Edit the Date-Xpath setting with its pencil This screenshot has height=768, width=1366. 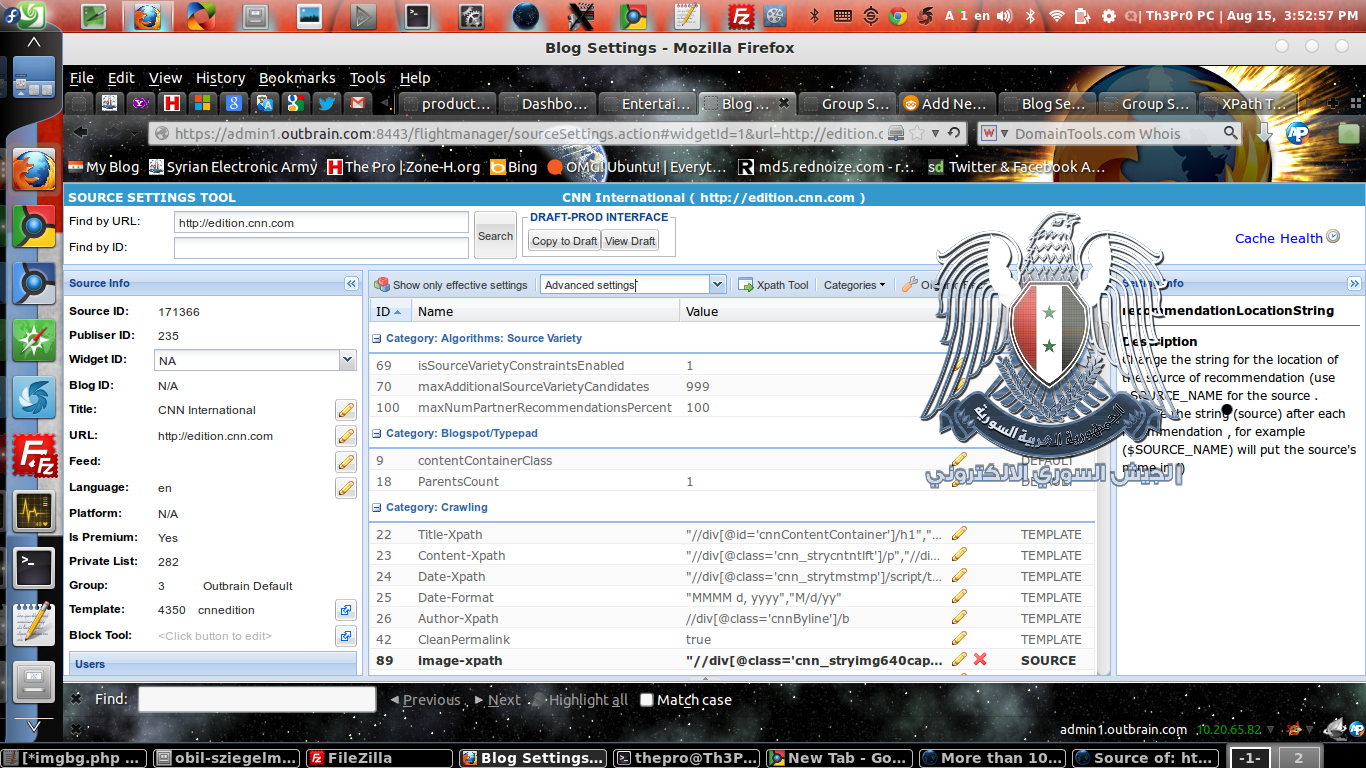tap(959, 576)
